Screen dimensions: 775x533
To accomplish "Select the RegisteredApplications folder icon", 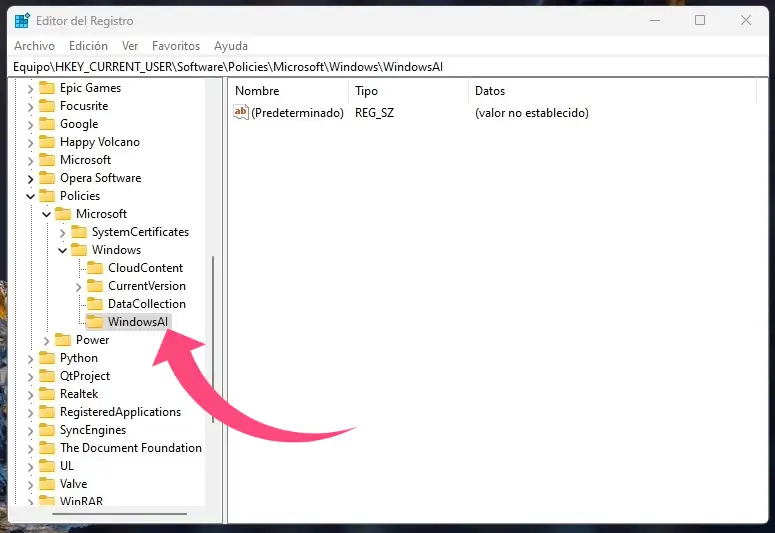I will pyautogui.click(x=47, y=412).
